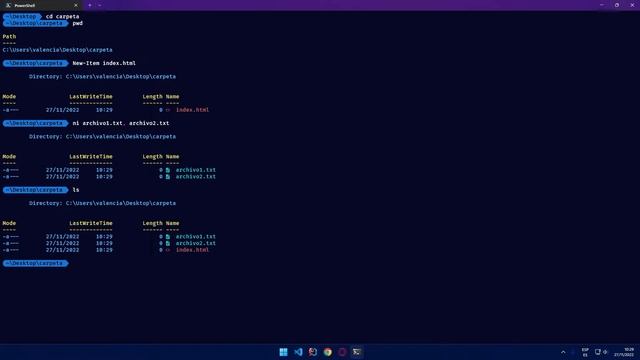Maximize the terminal window
640x360 pixels.
point(617,5)
